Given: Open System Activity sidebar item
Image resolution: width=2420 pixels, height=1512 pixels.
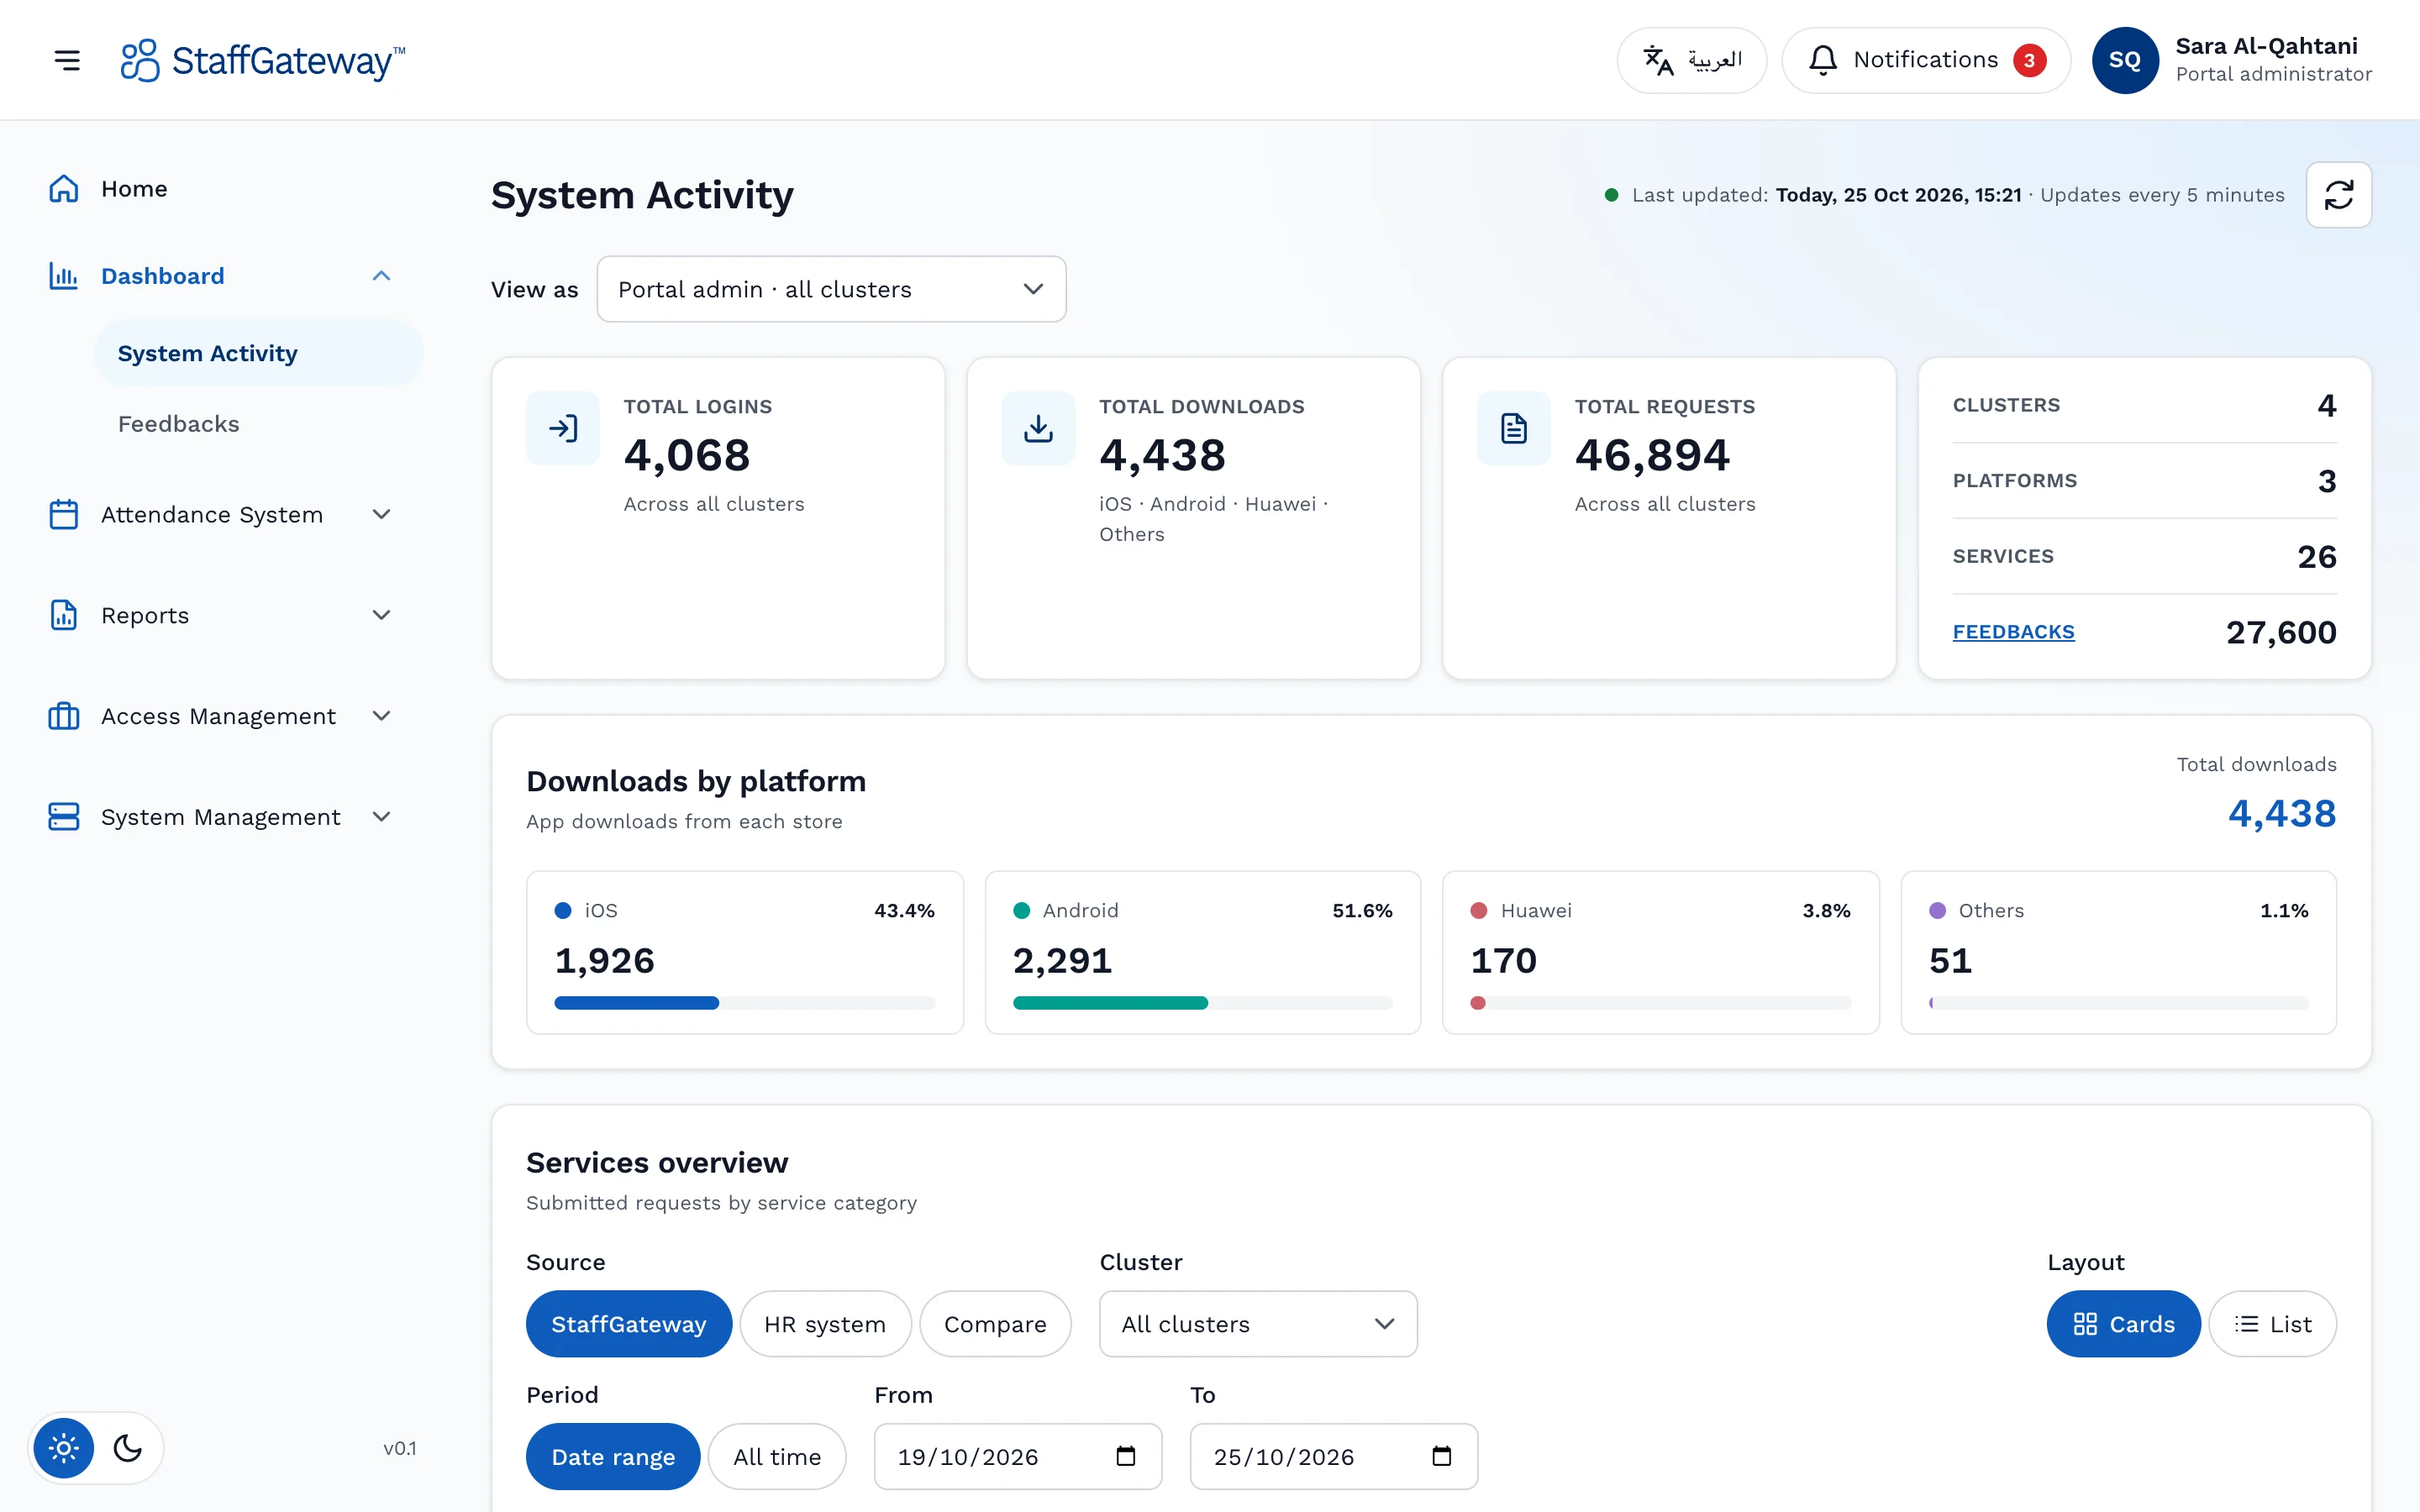Looking at the screenshot, I should [259, 353].
